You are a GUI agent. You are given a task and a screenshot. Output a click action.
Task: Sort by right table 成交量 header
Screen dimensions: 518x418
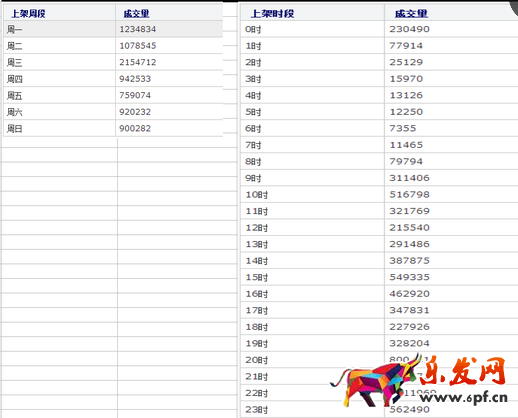pos(411,14)
